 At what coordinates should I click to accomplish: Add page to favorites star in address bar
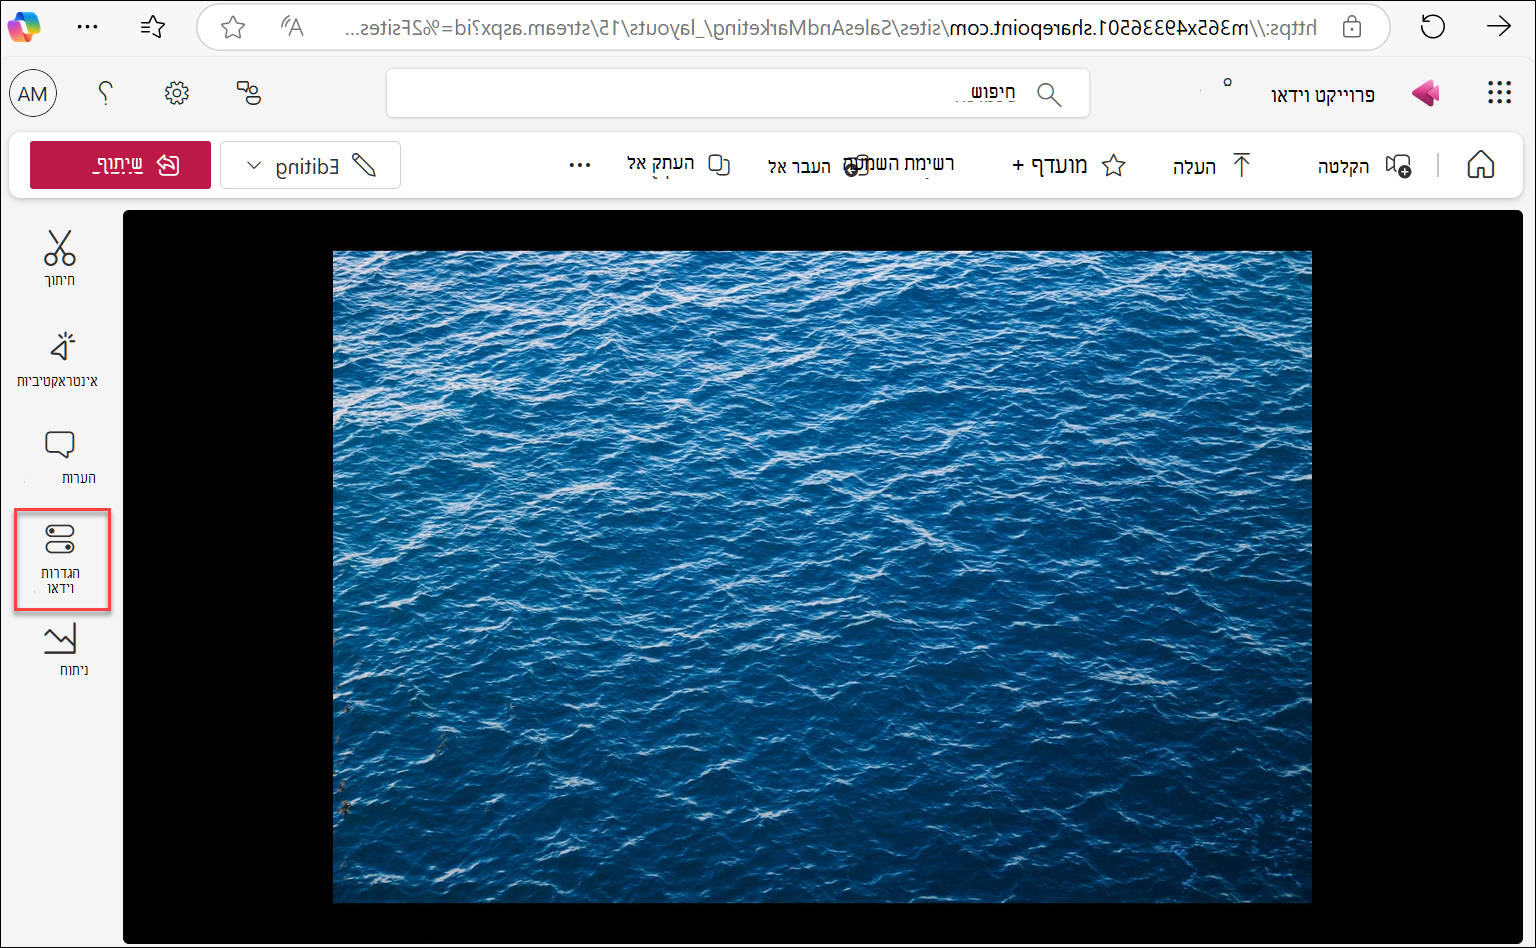(x=233, y=27)
